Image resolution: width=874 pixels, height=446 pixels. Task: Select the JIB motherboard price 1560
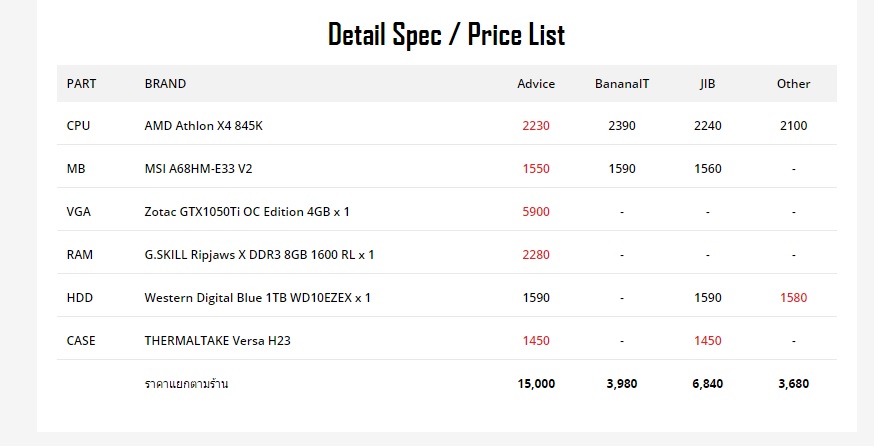tap(707, 169)
